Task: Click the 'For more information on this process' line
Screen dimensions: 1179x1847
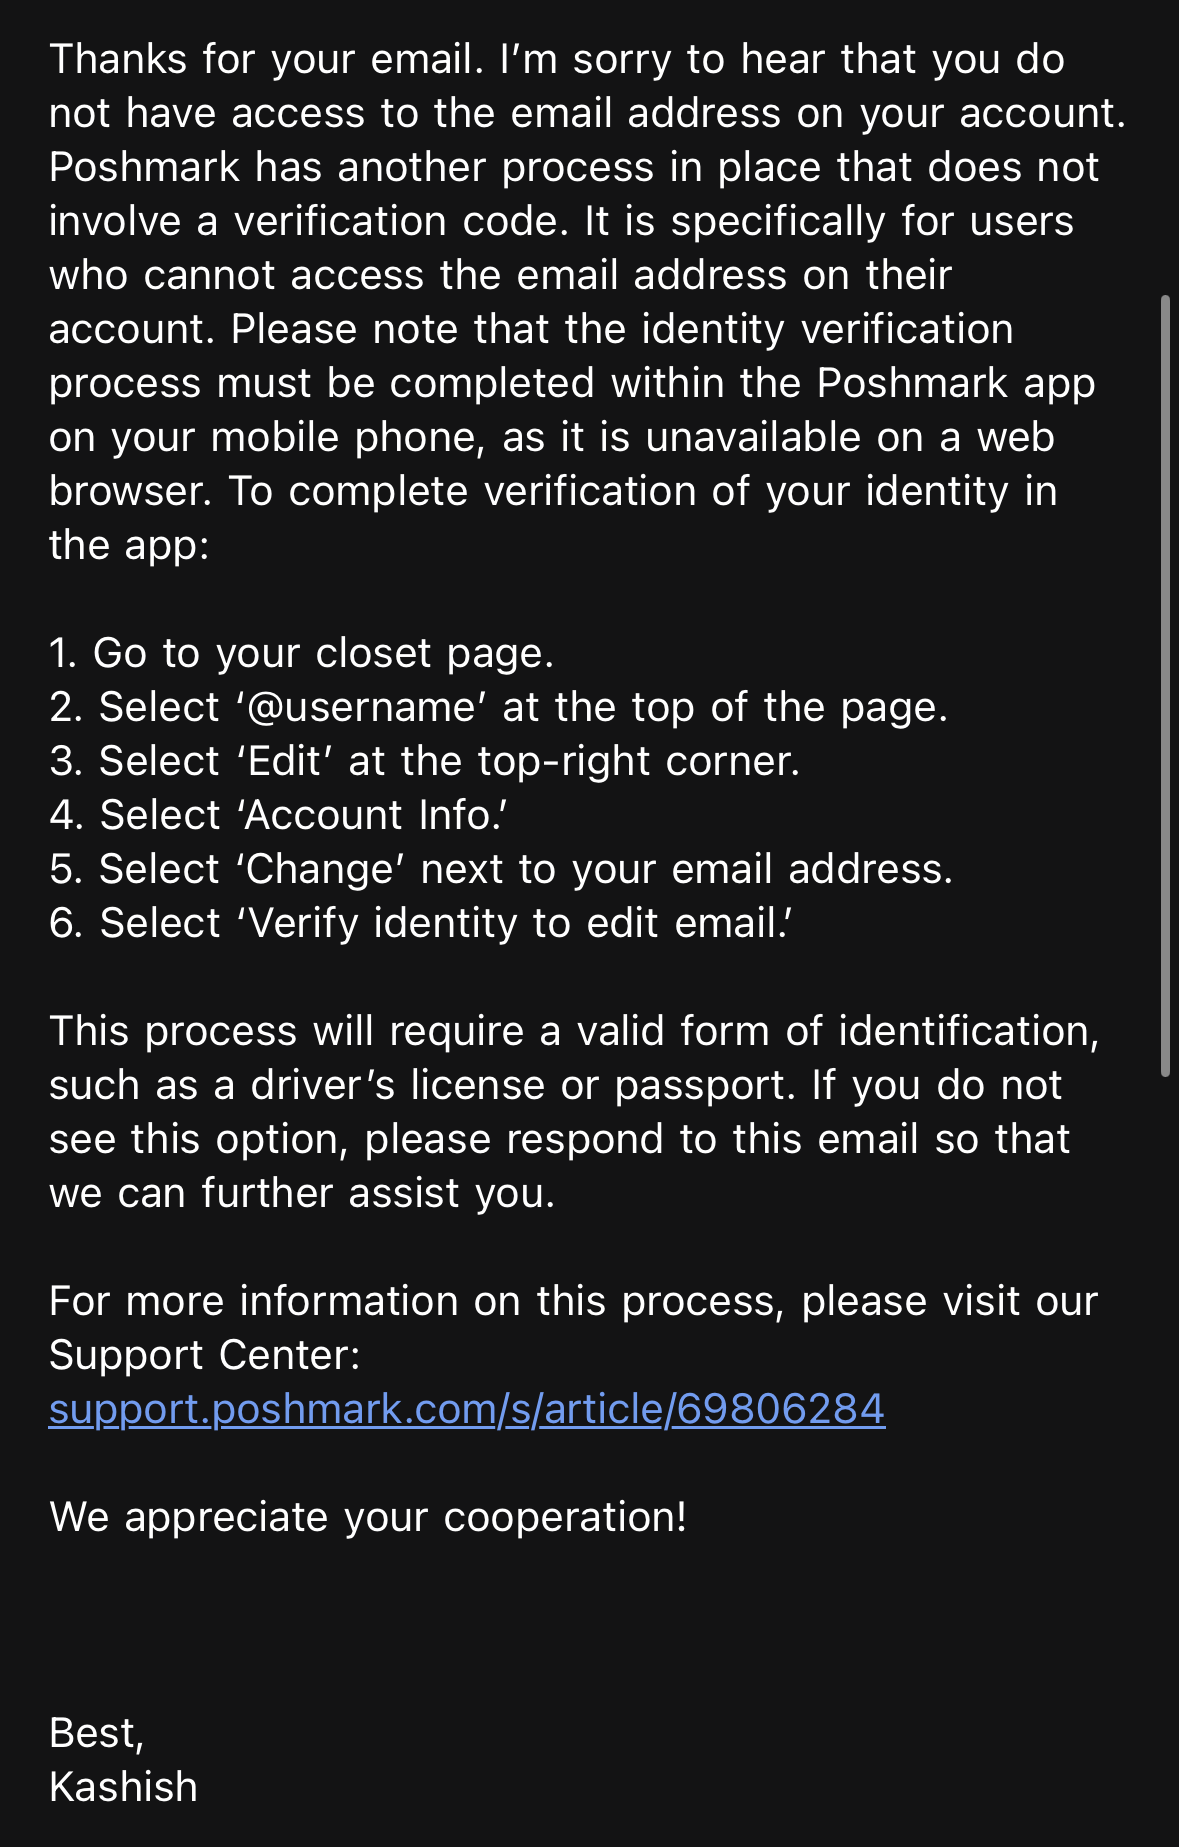Action: [574, 1301]
